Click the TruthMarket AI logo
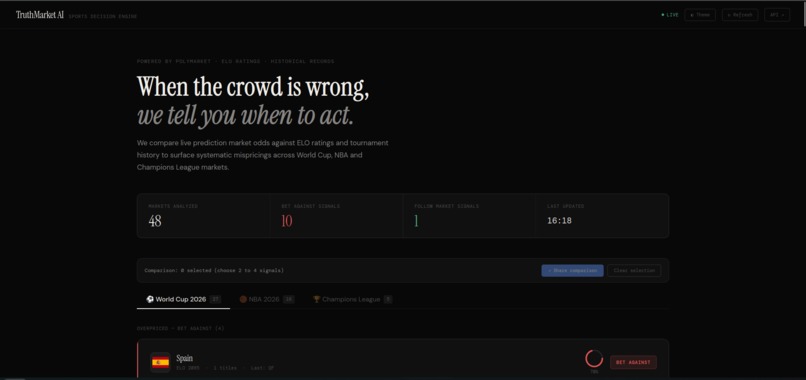Image resolution: width=806 pixels, height=380 pixels. pos(40,15)
